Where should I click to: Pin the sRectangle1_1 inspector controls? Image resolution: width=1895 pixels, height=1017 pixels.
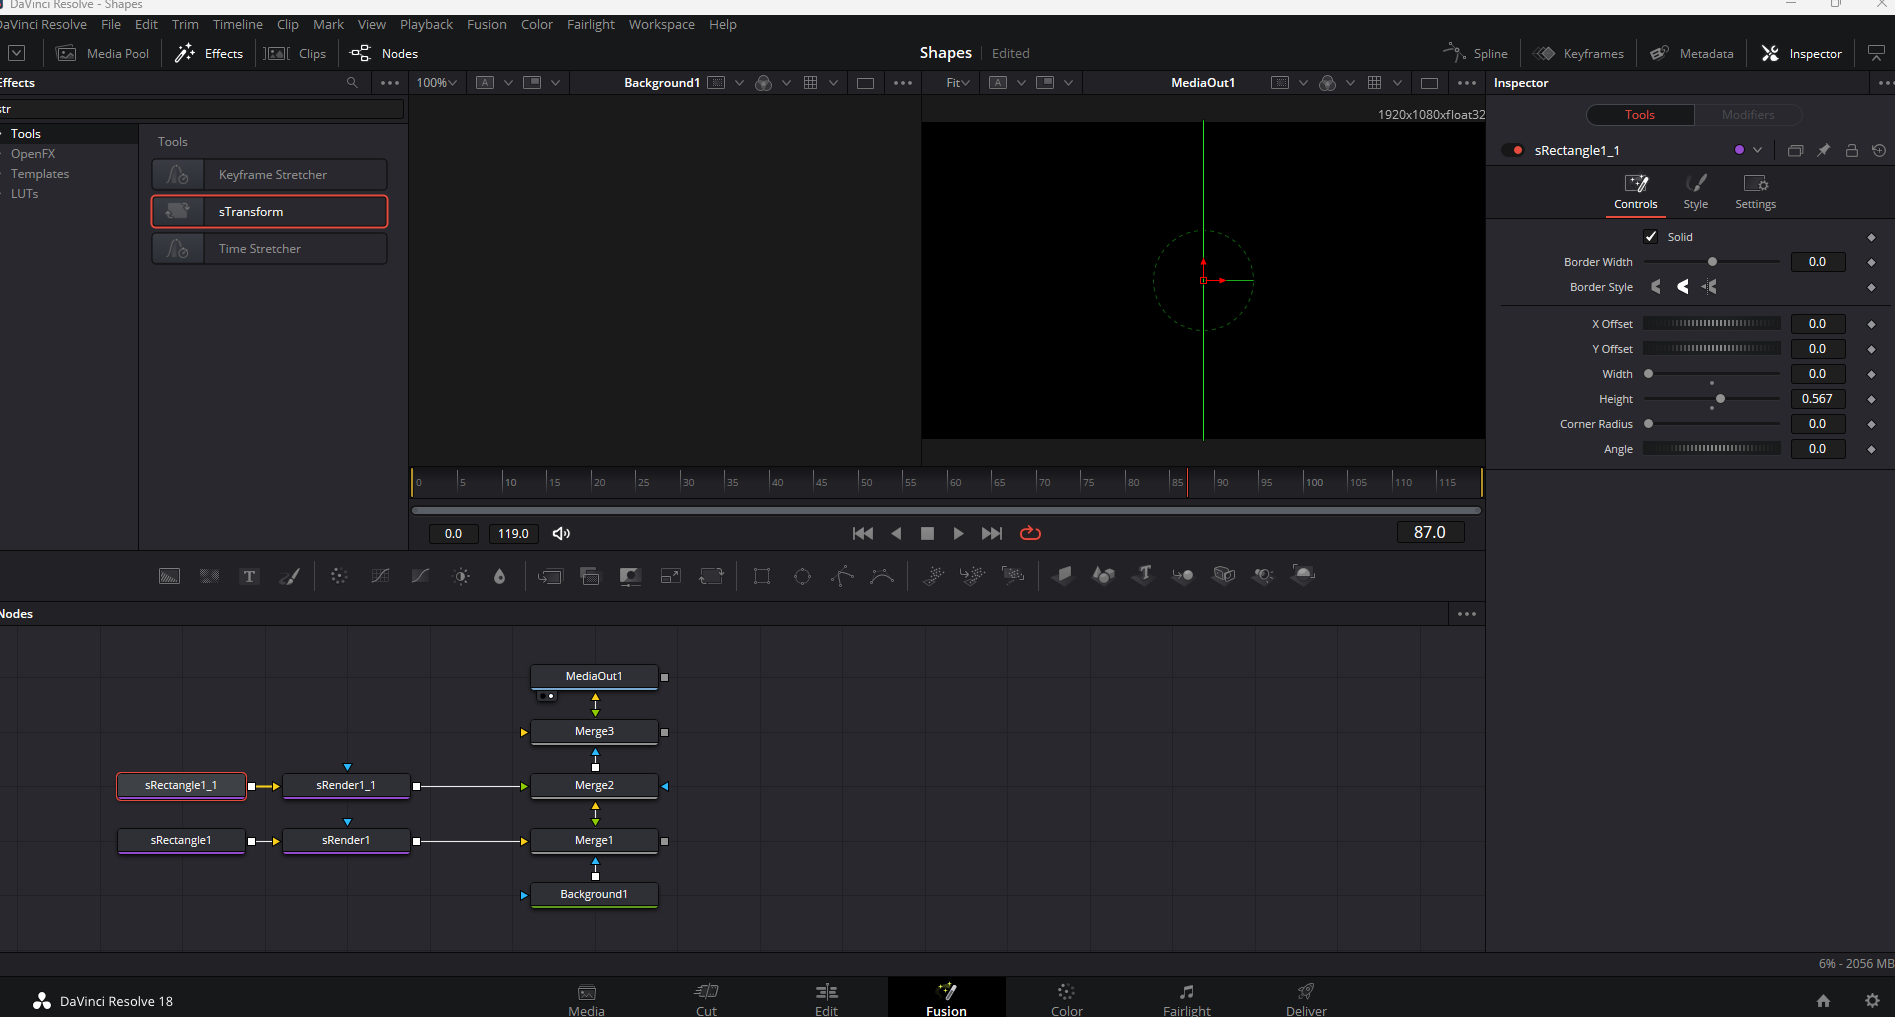pyautogui.click(x=1823, y=150)
